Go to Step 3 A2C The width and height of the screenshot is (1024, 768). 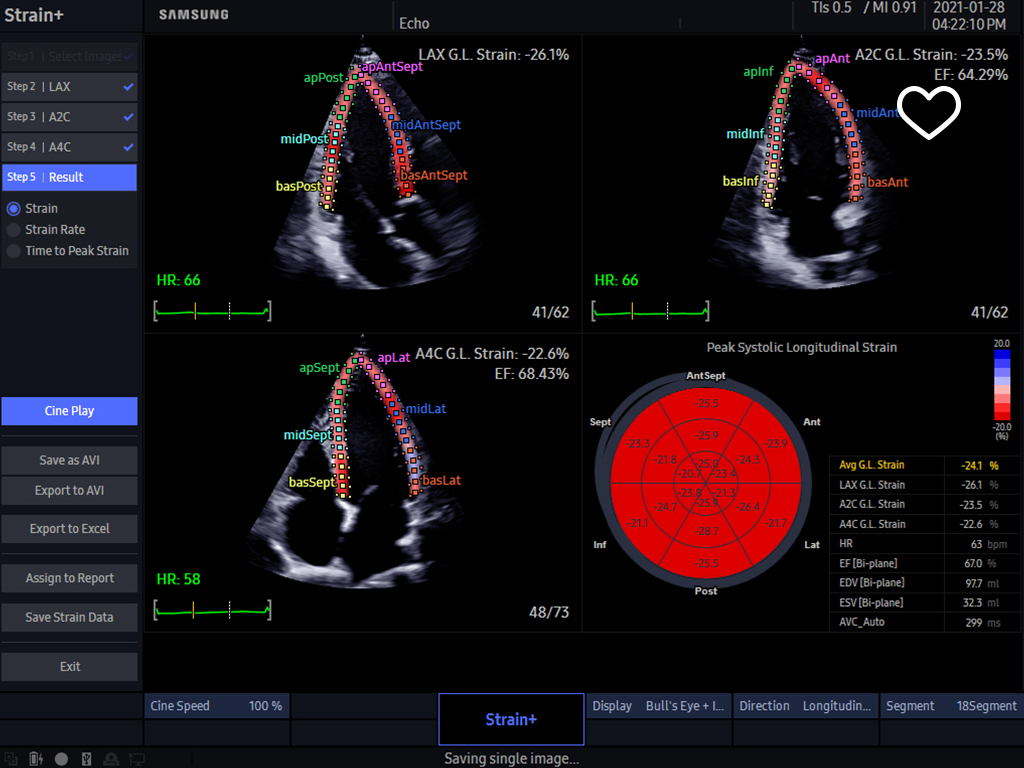(x=69, y=117)
